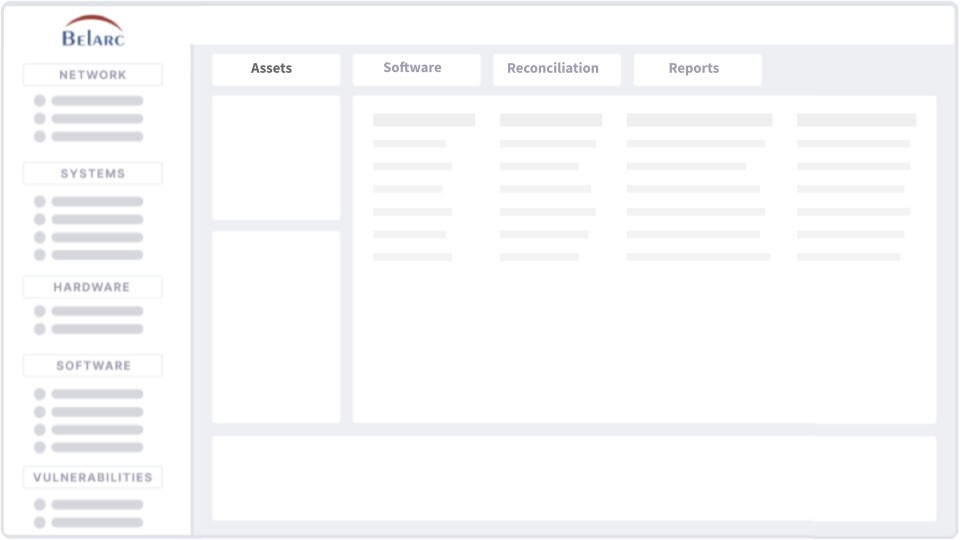Open the VULNERABILITIES sidebar section
Screen dimensions: 960x540
pos(93,478)
